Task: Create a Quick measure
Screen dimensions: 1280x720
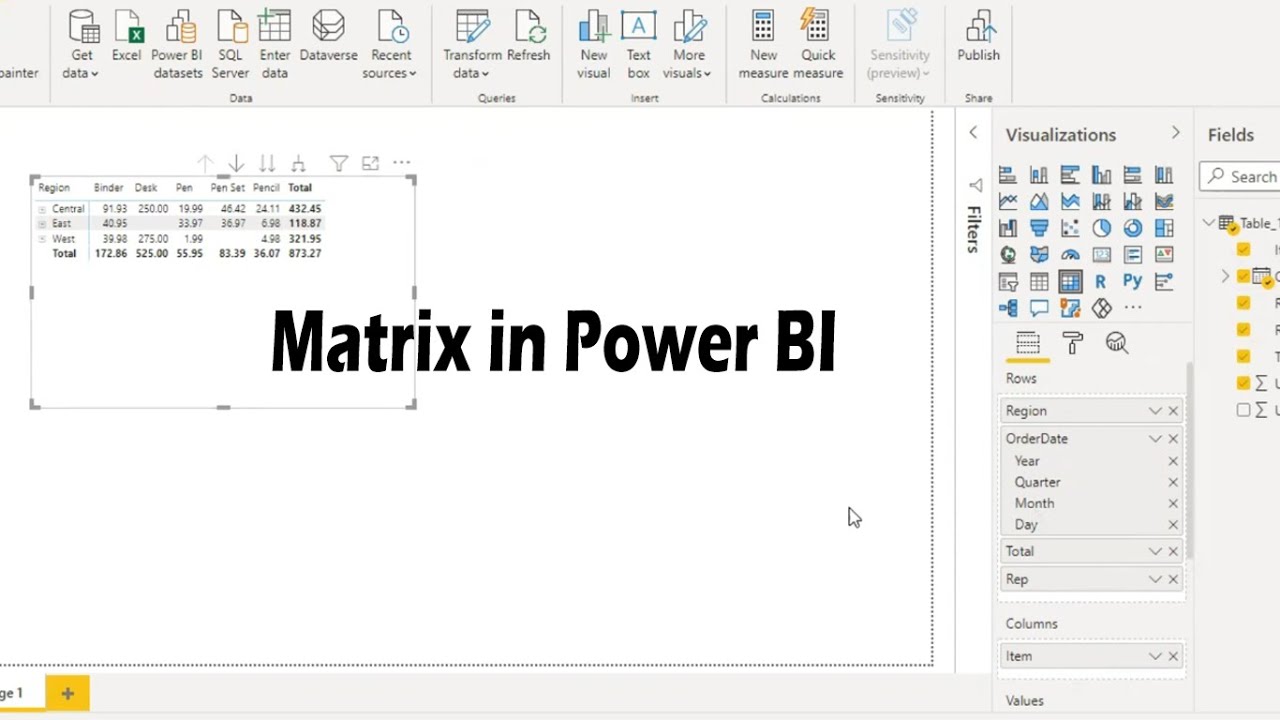Action: 817,45
